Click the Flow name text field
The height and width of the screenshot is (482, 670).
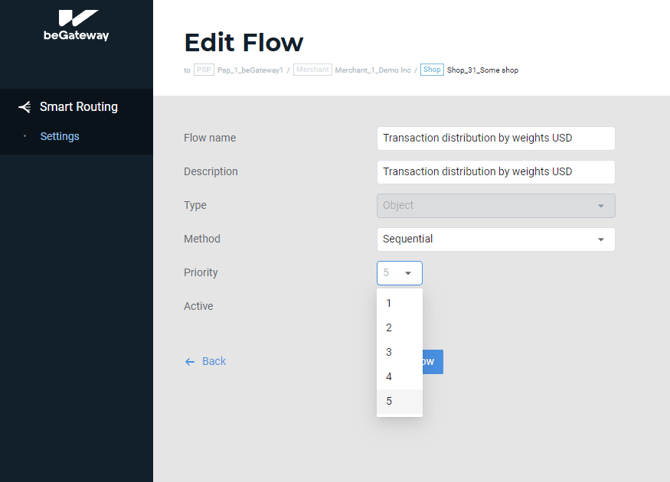point(496,138)
